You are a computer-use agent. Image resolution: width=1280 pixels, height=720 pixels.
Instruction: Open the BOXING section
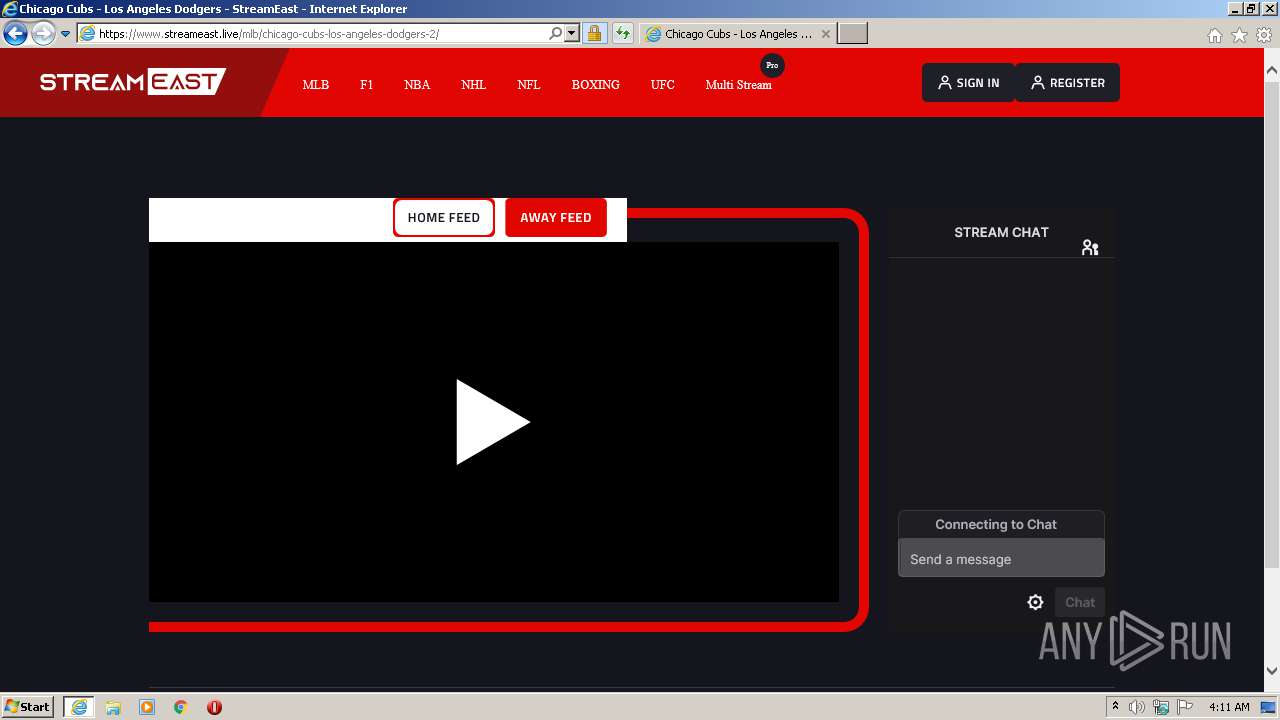click(x=596, y=85)
